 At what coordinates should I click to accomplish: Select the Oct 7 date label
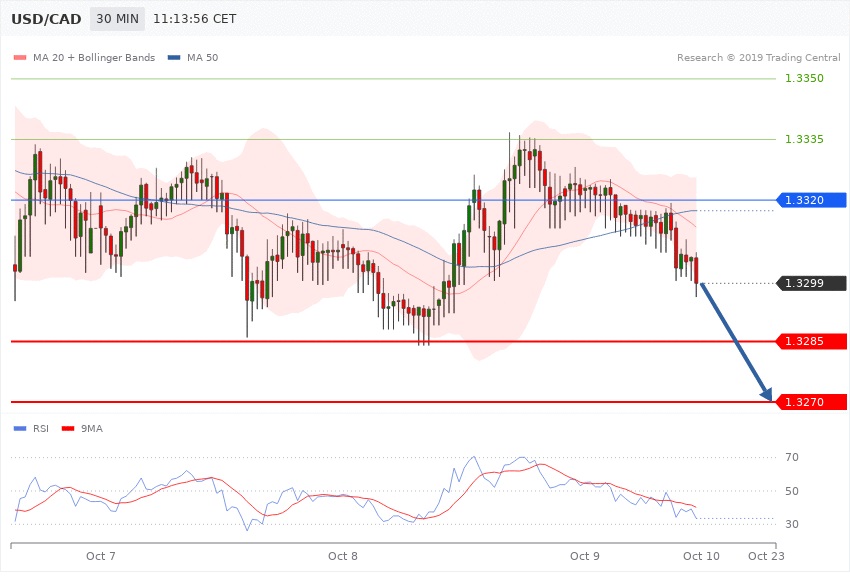[x=101, y=555]
